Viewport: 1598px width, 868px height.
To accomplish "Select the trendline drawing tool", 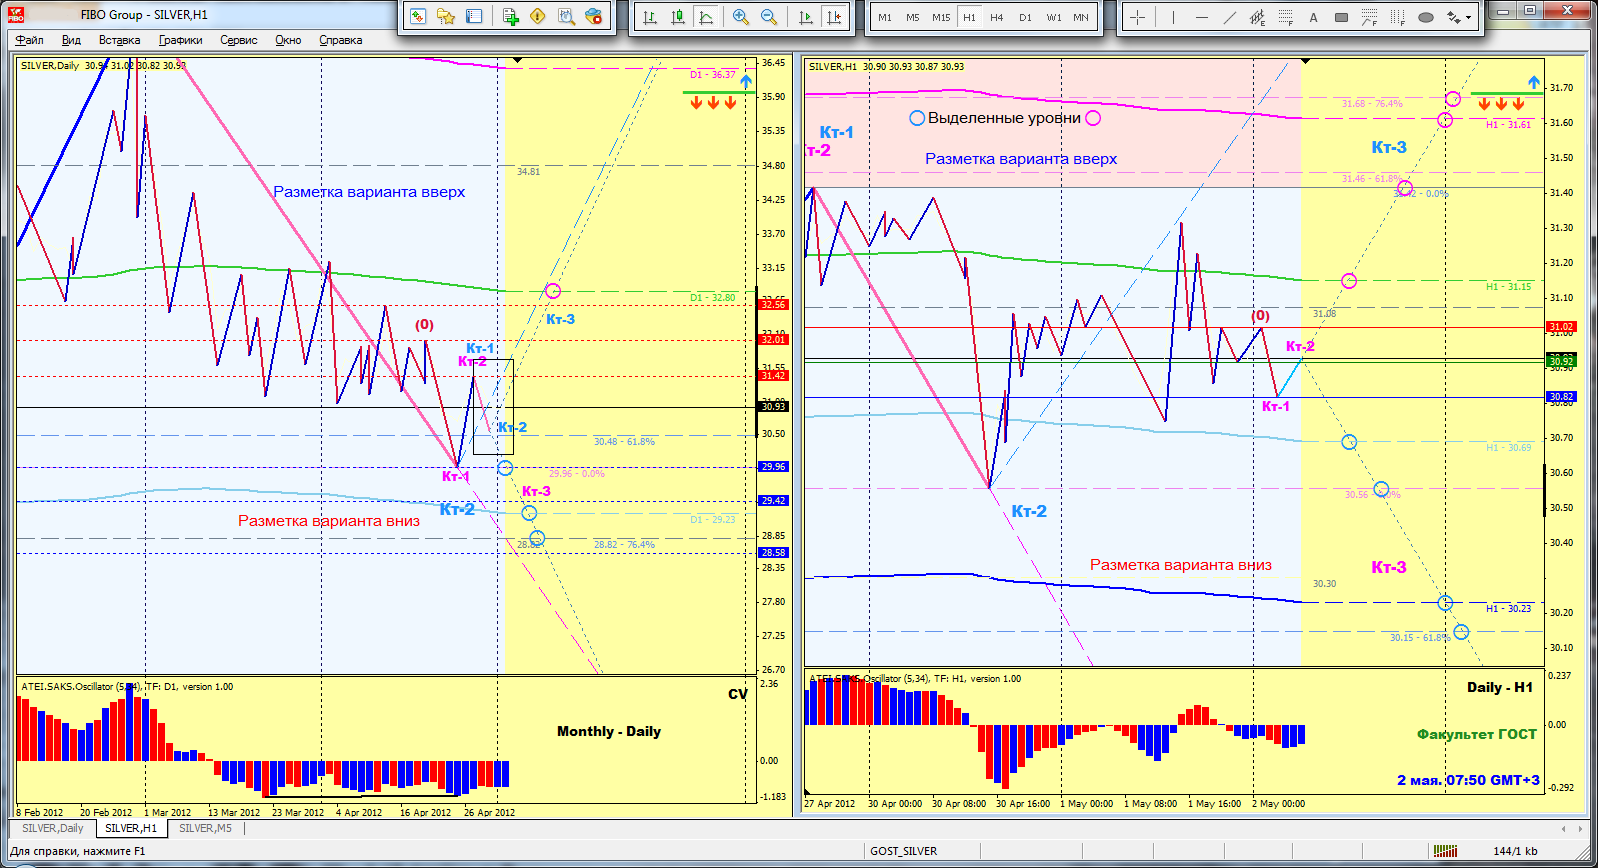I will tap(1229, 17).
